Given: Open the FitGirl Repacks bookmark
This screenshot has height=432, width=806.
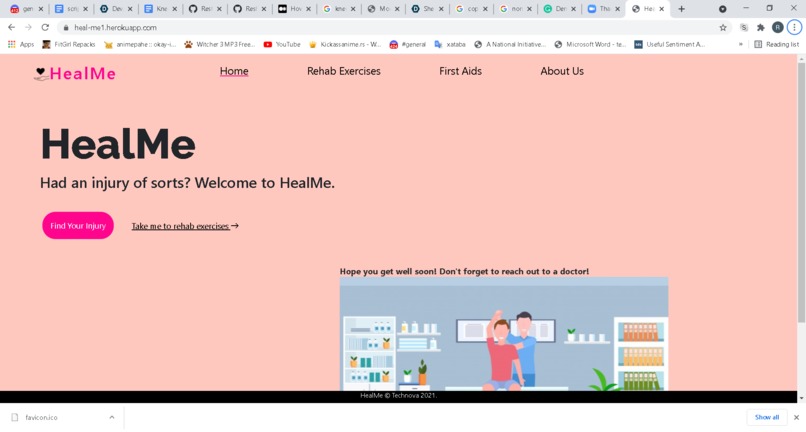Looking at the screenshot, I should pyautogui.click(x=69, y=44).
